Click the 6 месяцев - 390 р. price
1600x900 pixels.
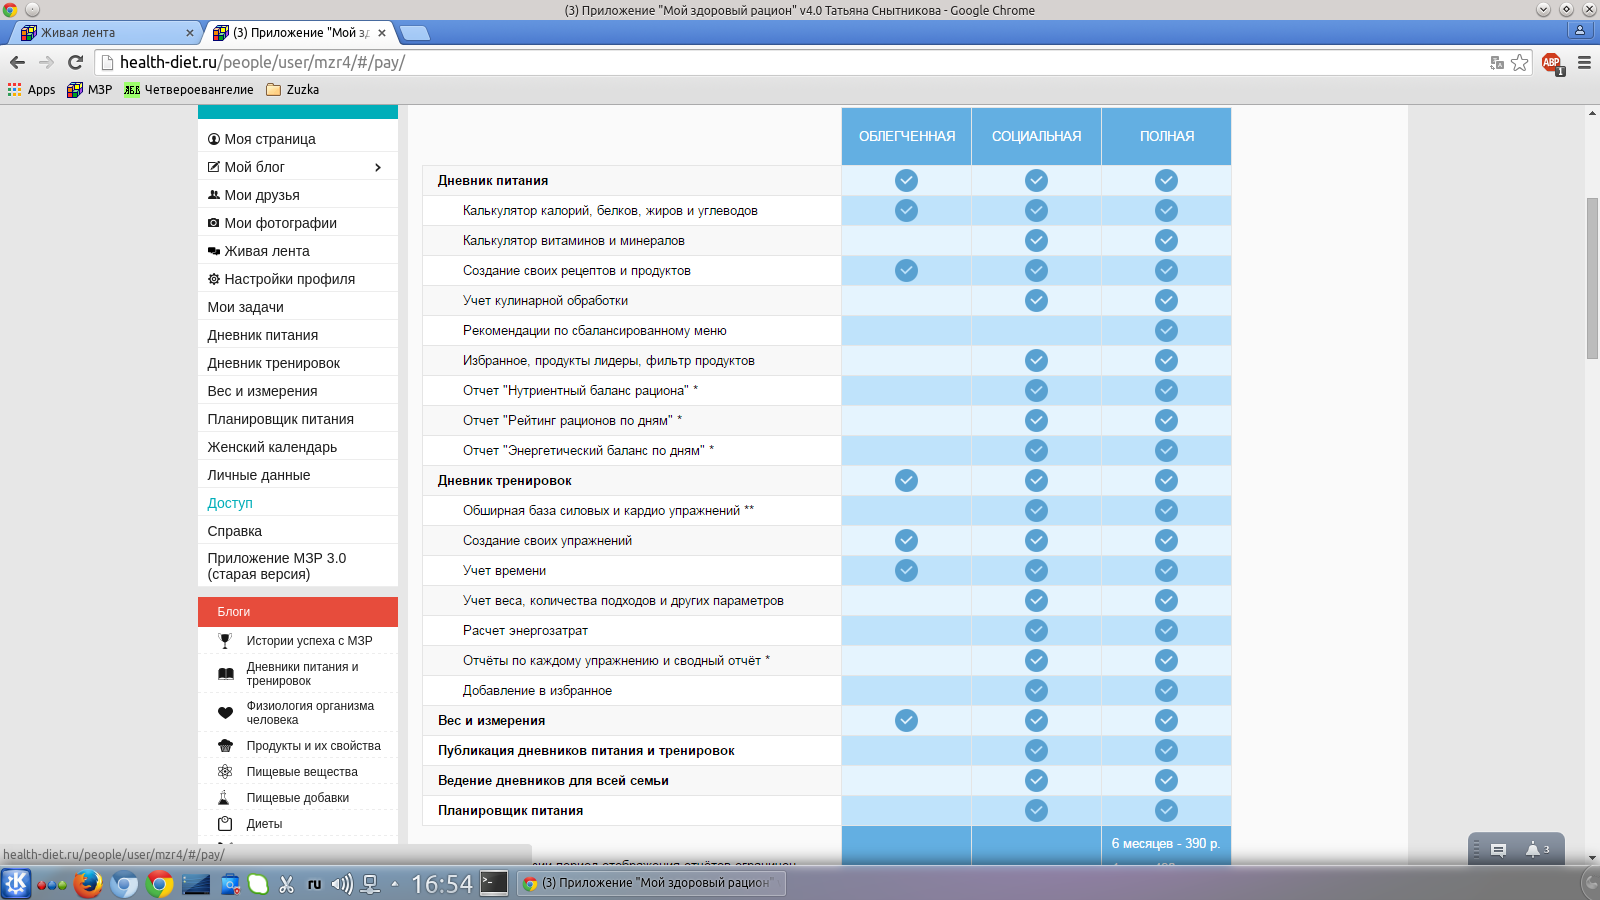pos(1166,843)
